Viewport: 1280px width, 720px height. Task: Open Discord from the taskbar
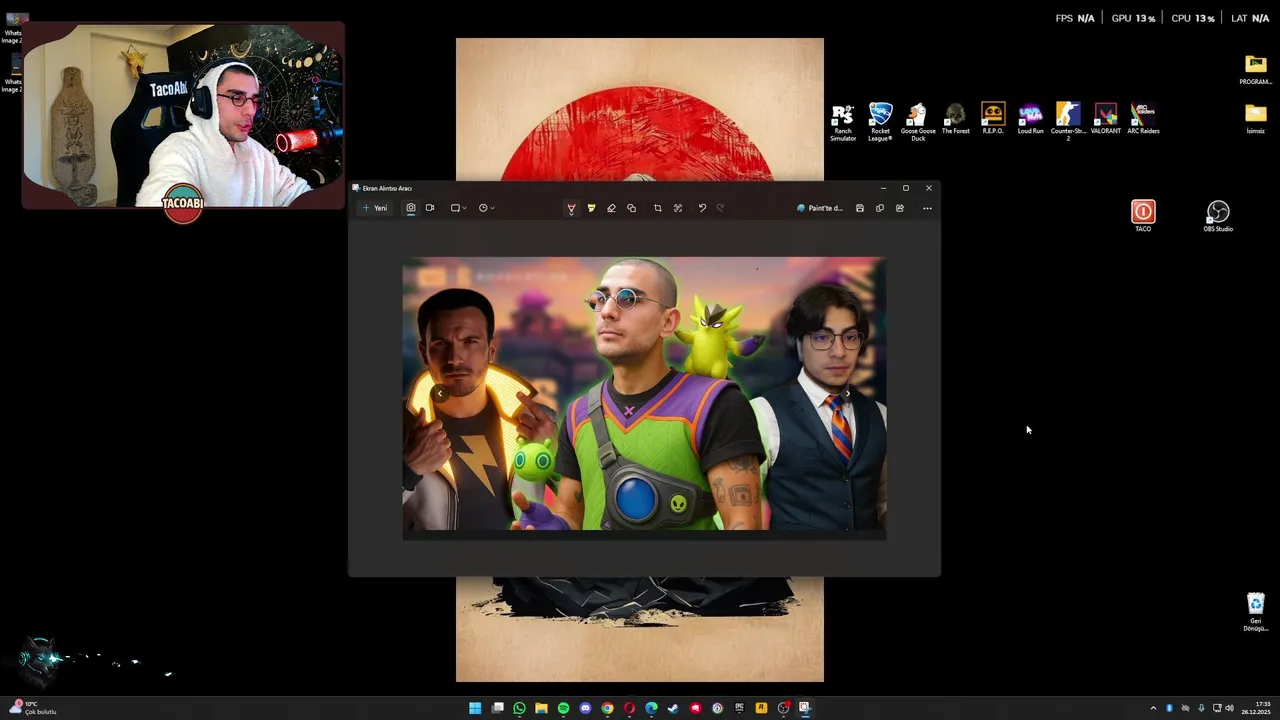coord(585,708)
